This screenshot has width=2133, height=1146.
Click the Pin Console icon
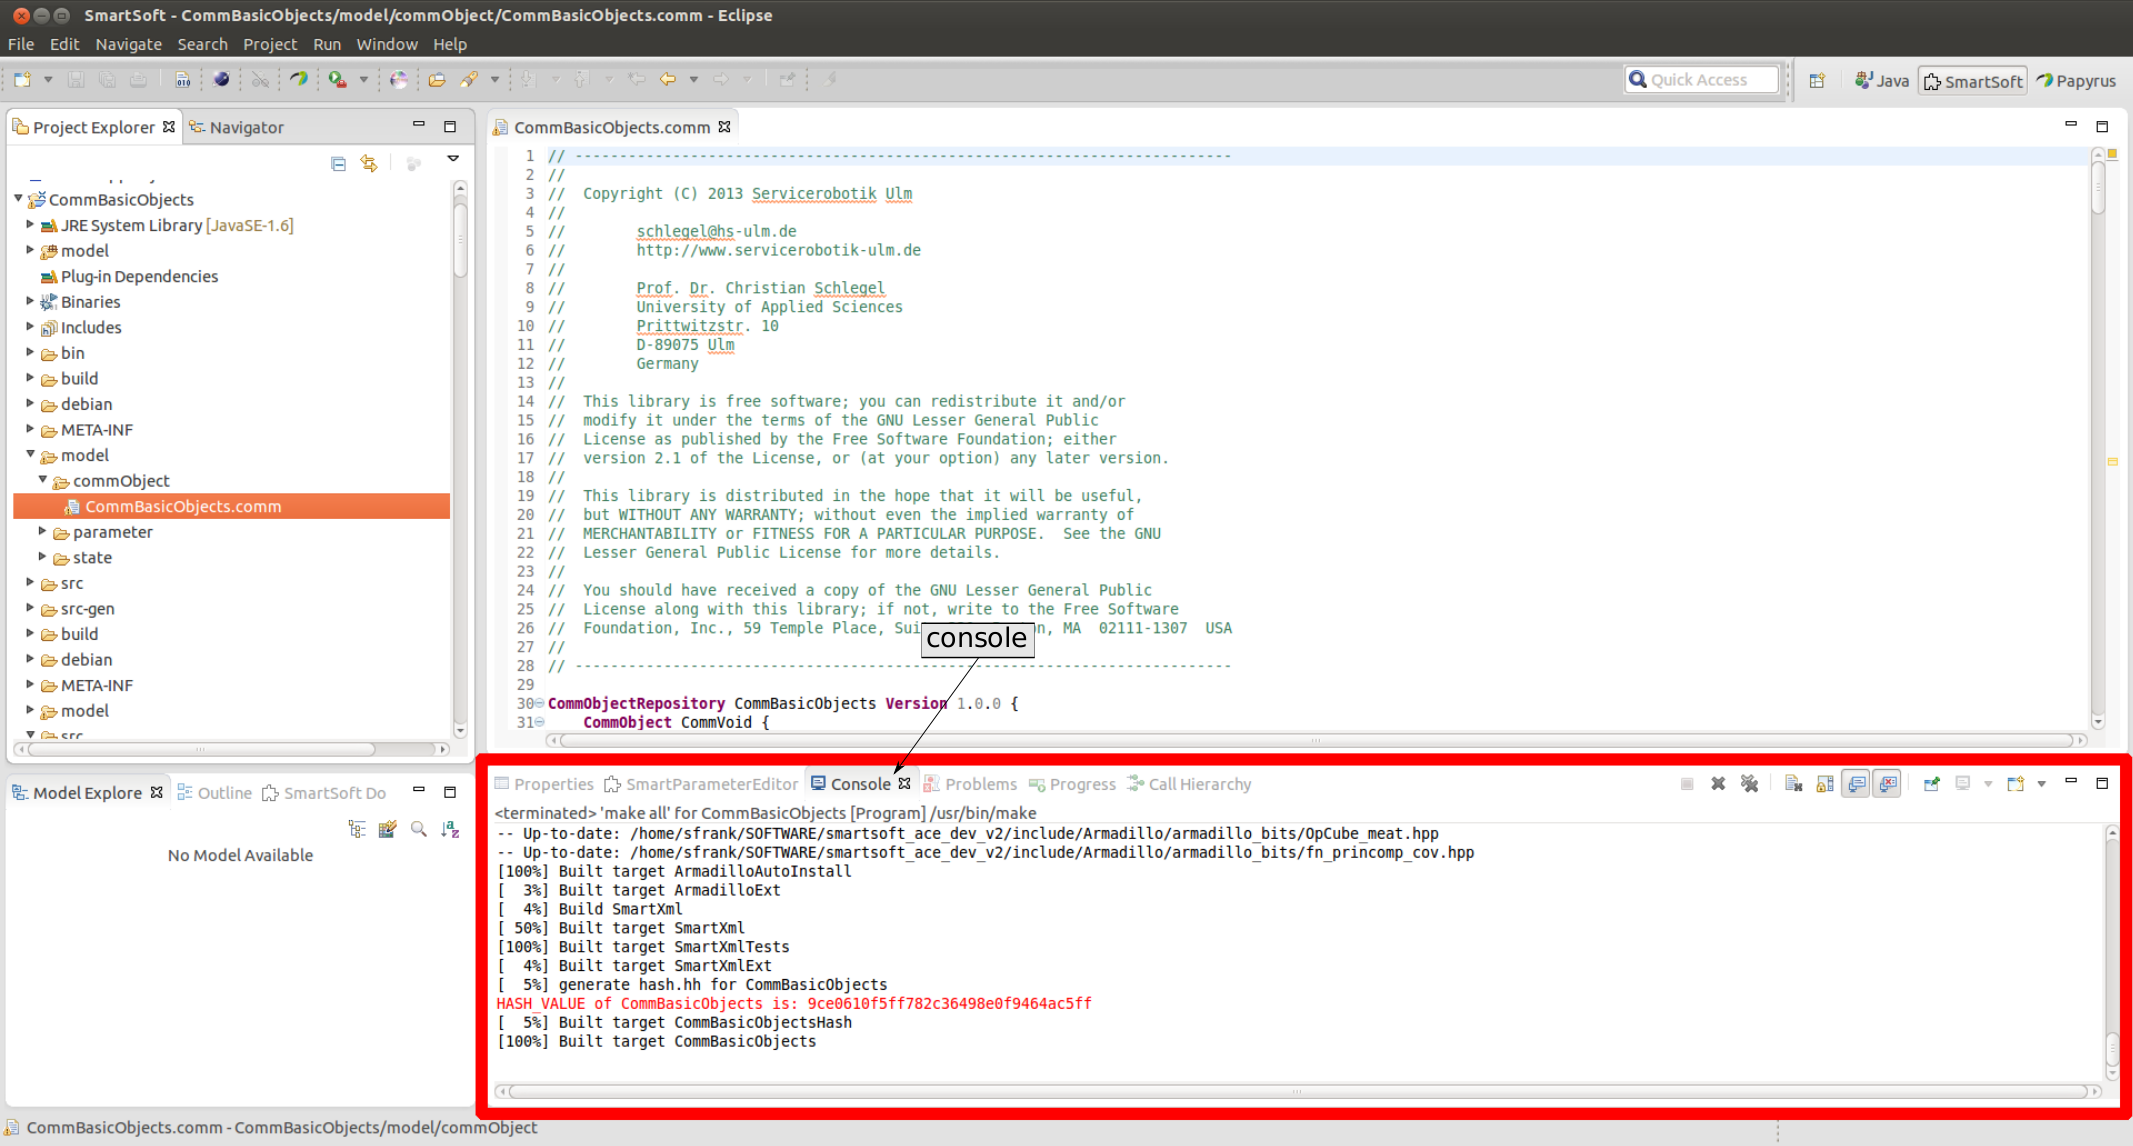[x=1931, y=784]
